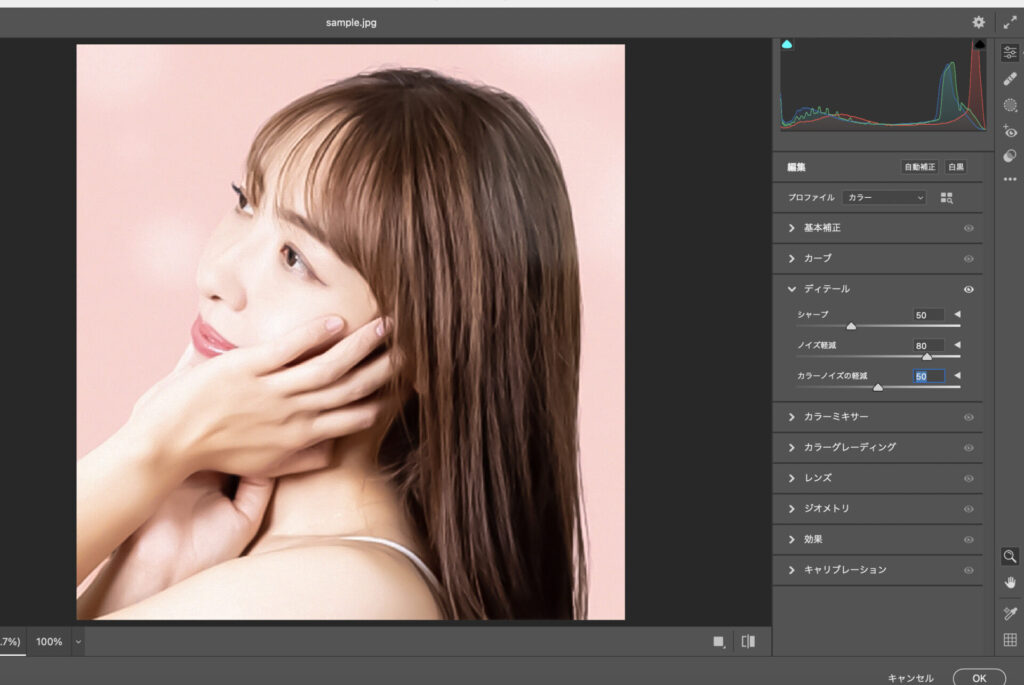This screenshot has width=1024, height=685.
Task: Click the 100% zoom level
Action: pos(49,642)
